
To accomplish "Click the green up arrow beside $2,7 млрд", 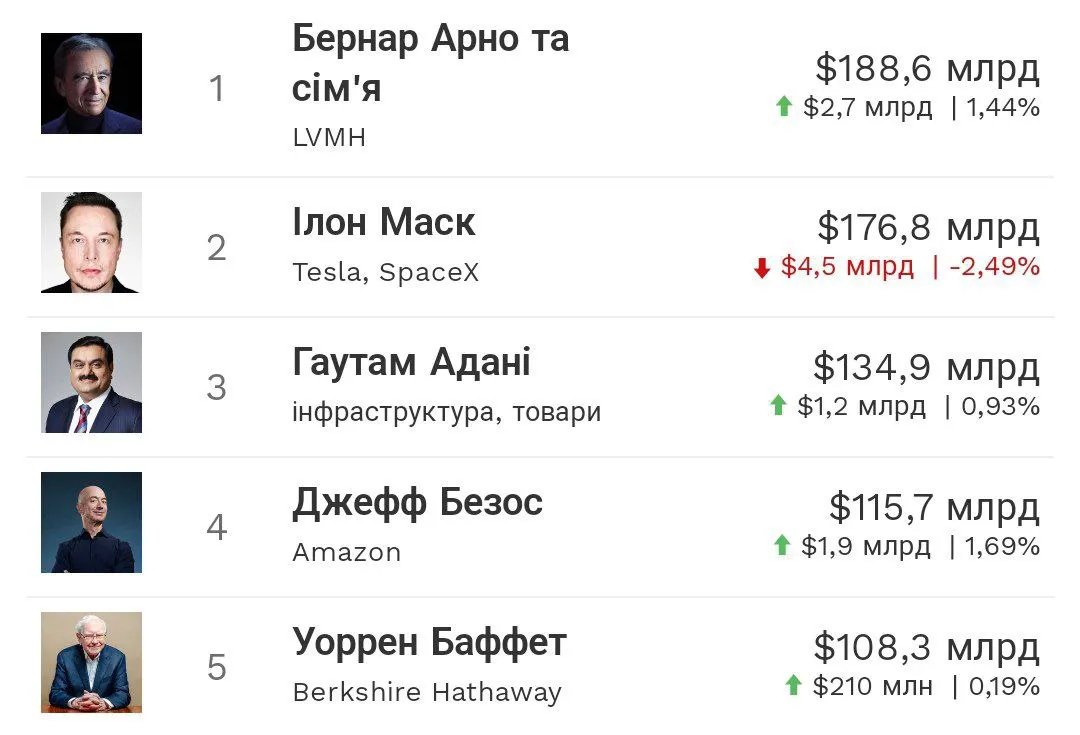I will pos(784,107).
